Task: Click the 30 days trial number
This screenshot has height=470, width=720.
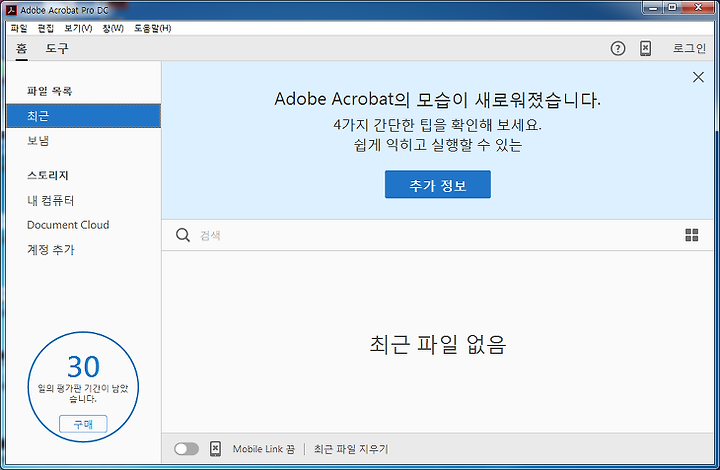Action: (x=83, y=366)
